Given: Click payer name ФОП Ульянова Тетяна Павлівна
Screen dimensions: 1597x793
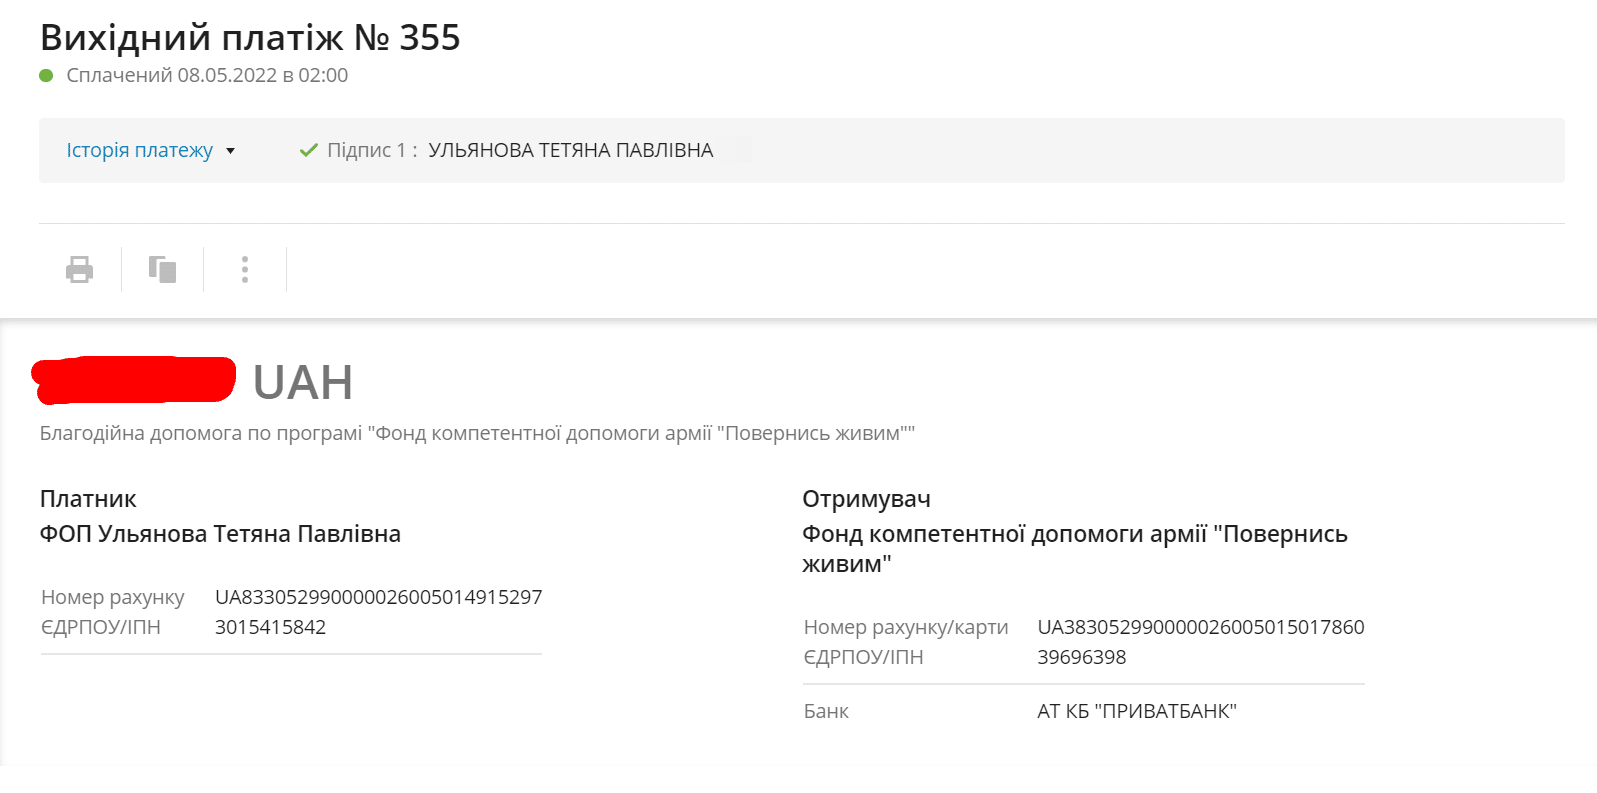Looking at the screenshot, I should point(220,534).
